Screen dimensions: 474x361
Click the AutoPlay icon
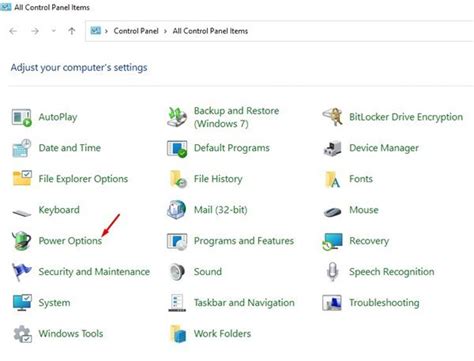[22, 117]
